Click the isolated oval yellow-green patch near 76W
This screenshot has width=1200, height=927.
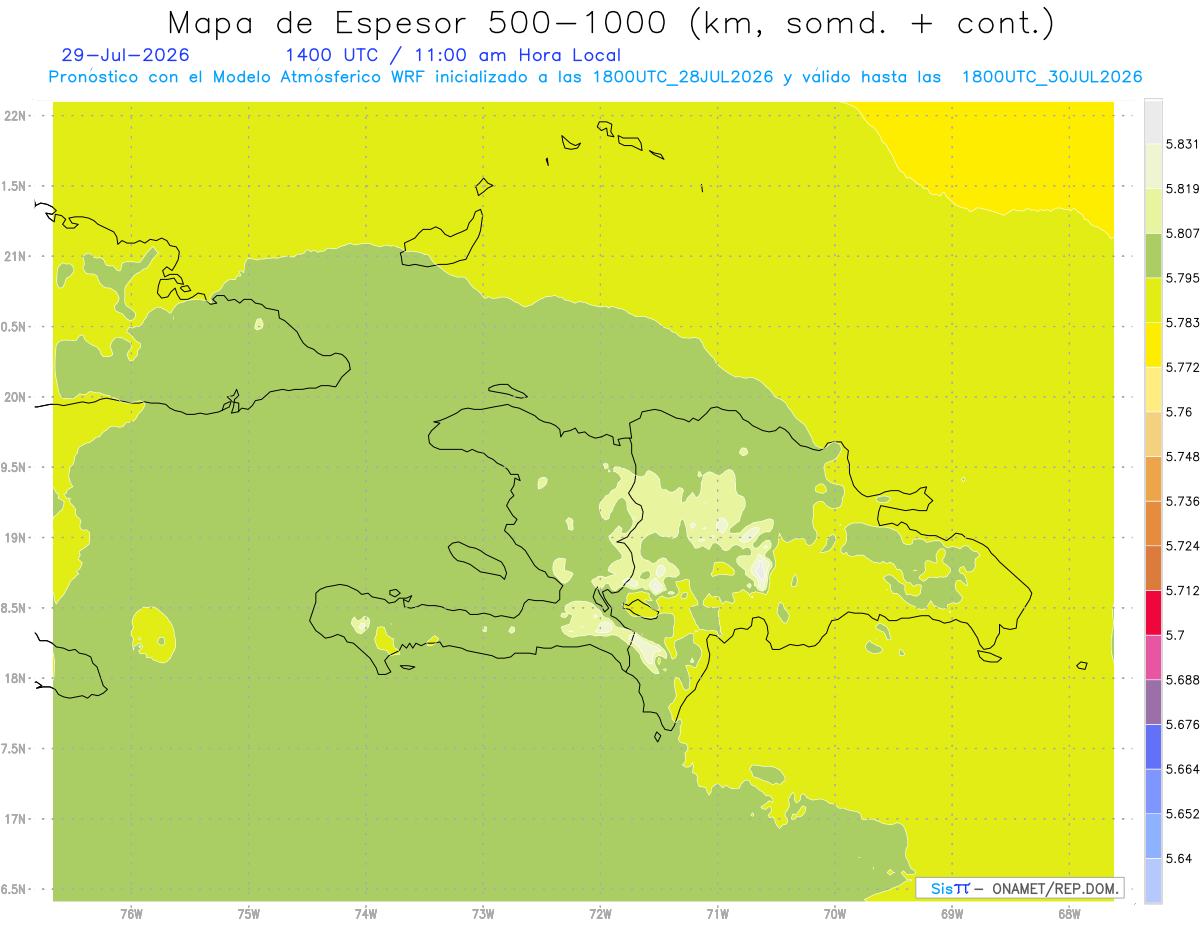[x=154, y=635]
